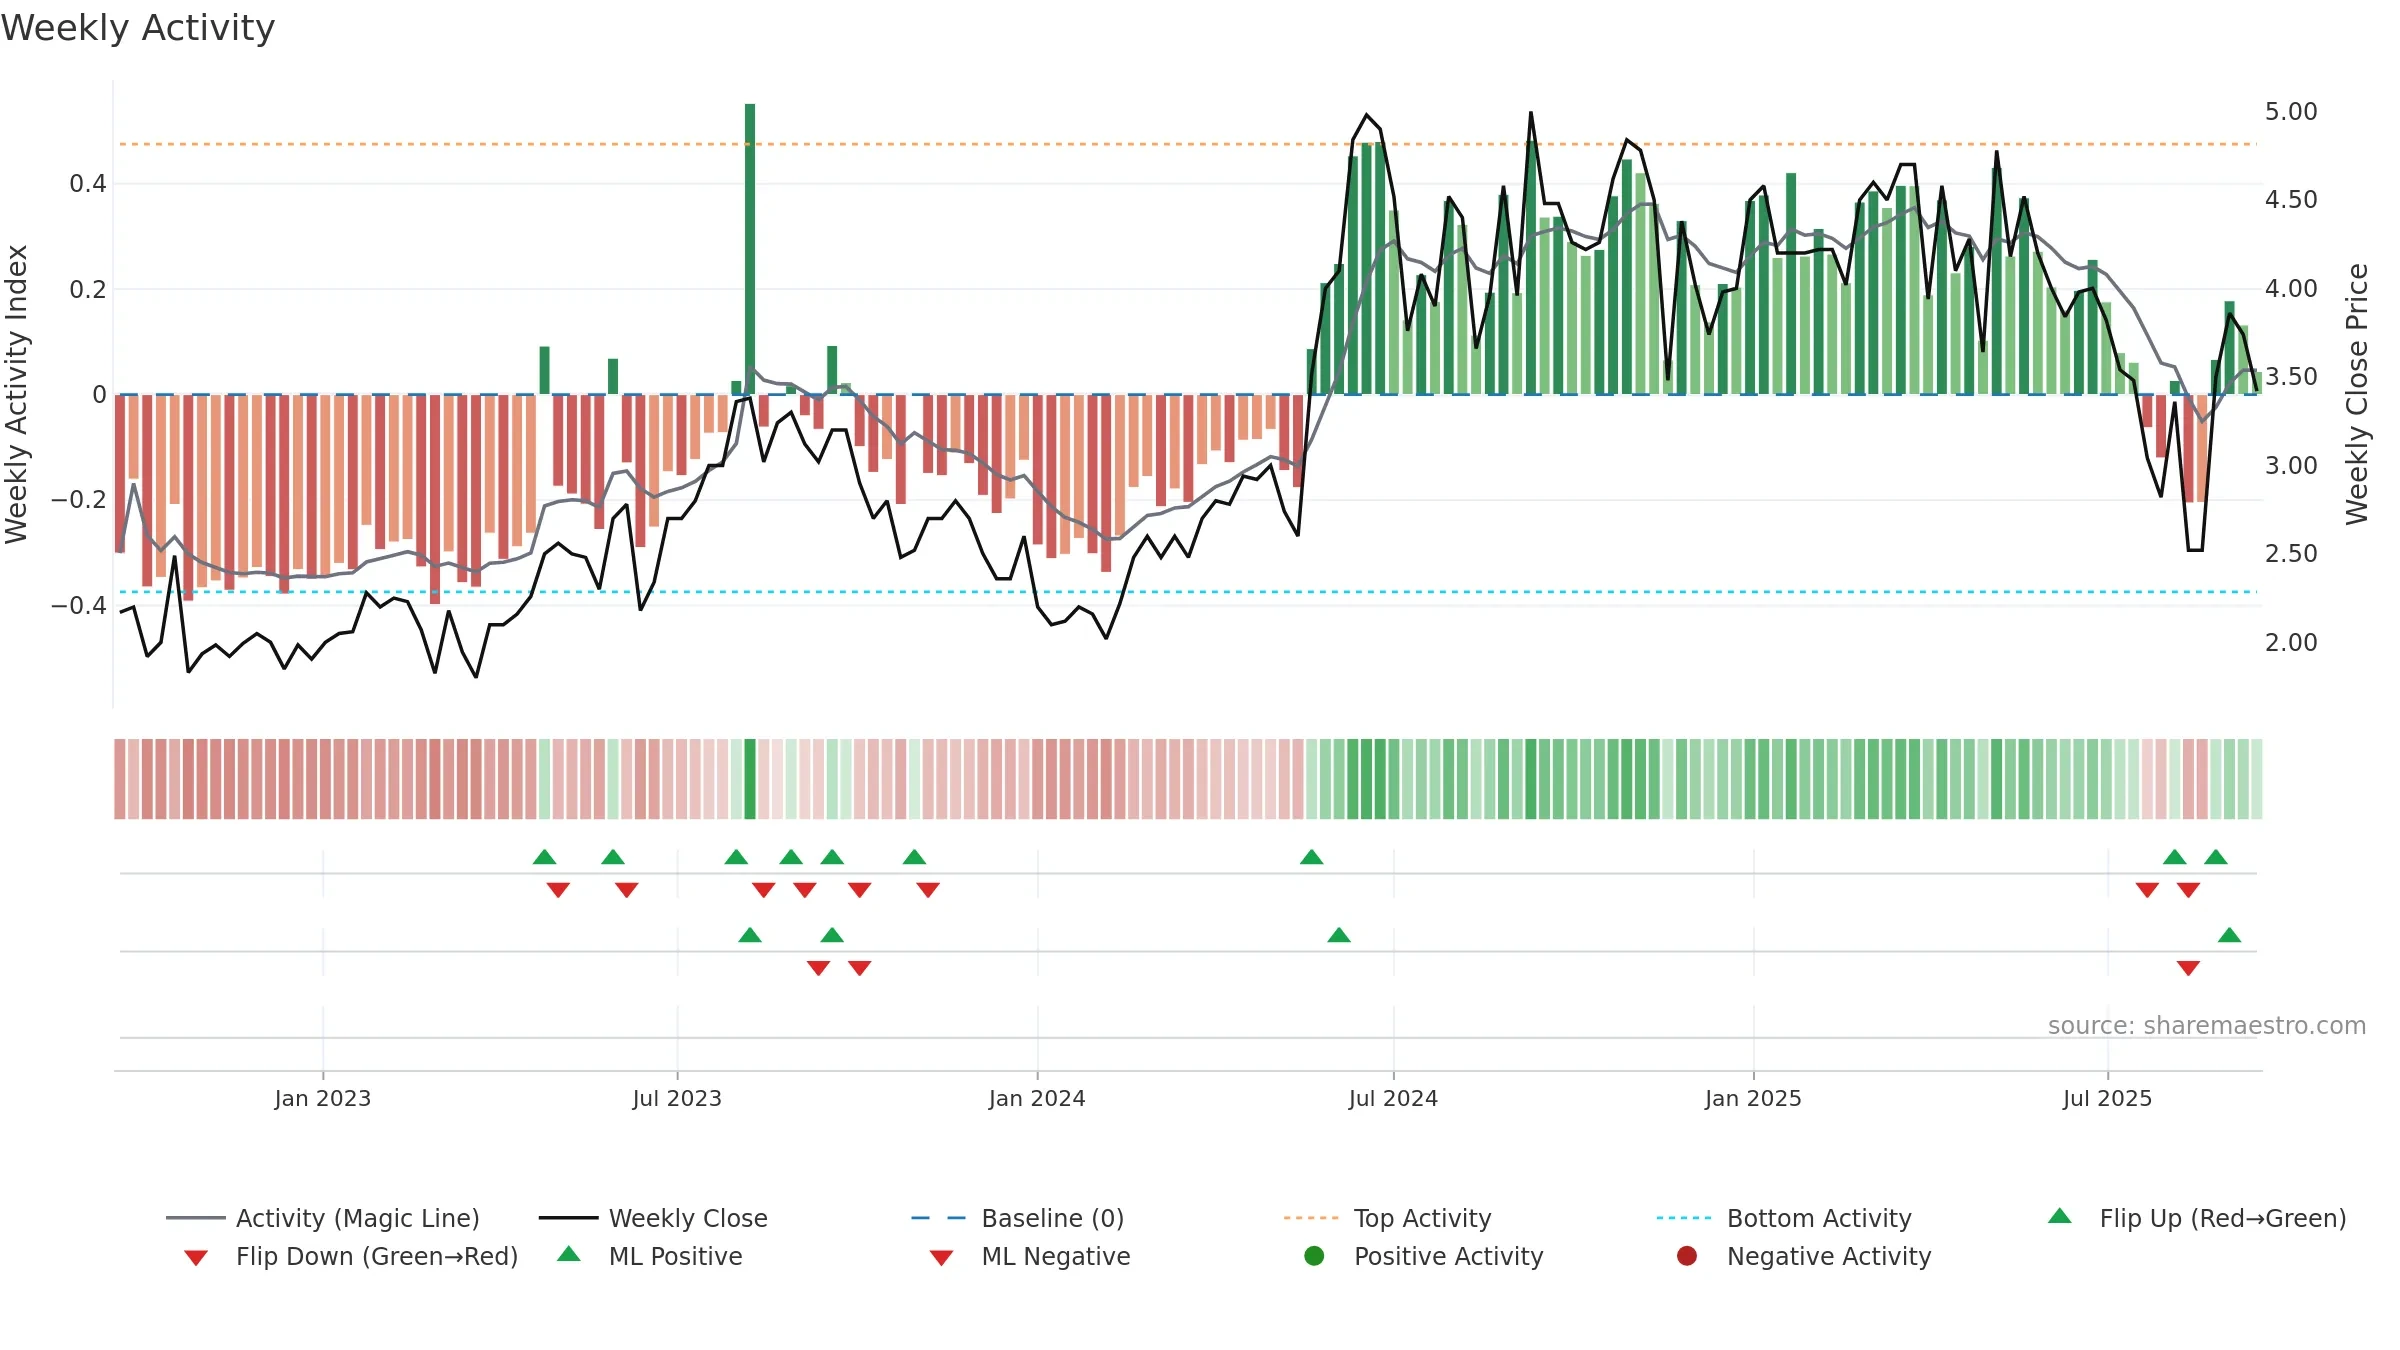Click the ML Positive legend entry
Screen dimensions: 2400x1350
coord(650,1256)
